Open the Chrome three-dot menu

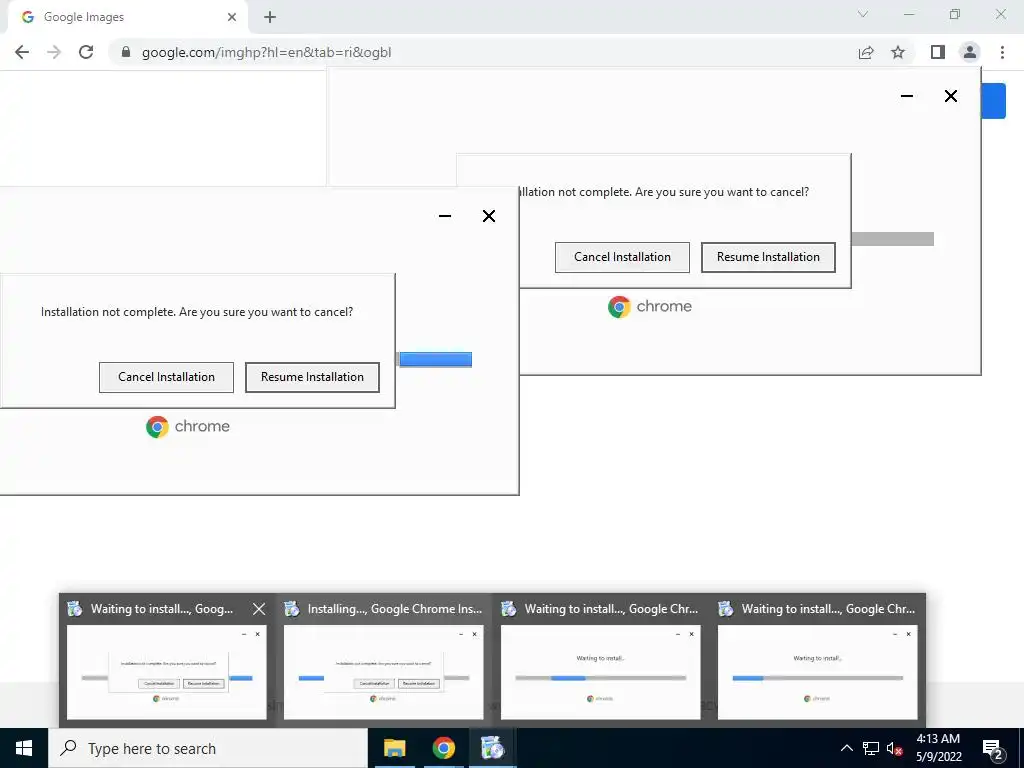[x=1002, y=52]
